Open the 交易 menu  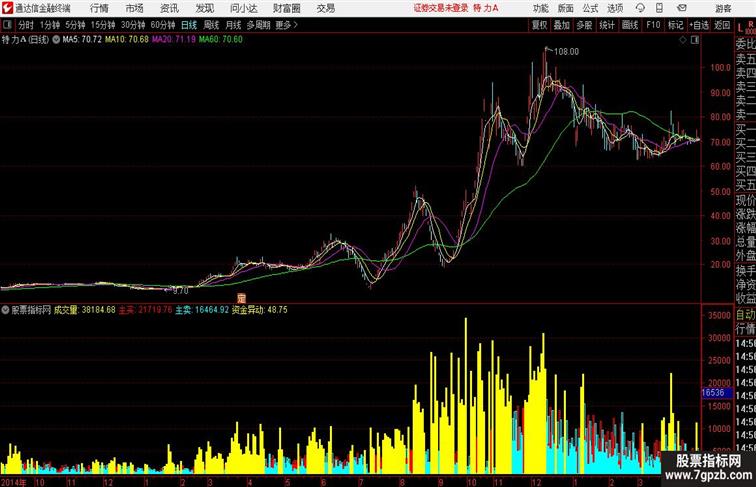click(x=325, y=8)
